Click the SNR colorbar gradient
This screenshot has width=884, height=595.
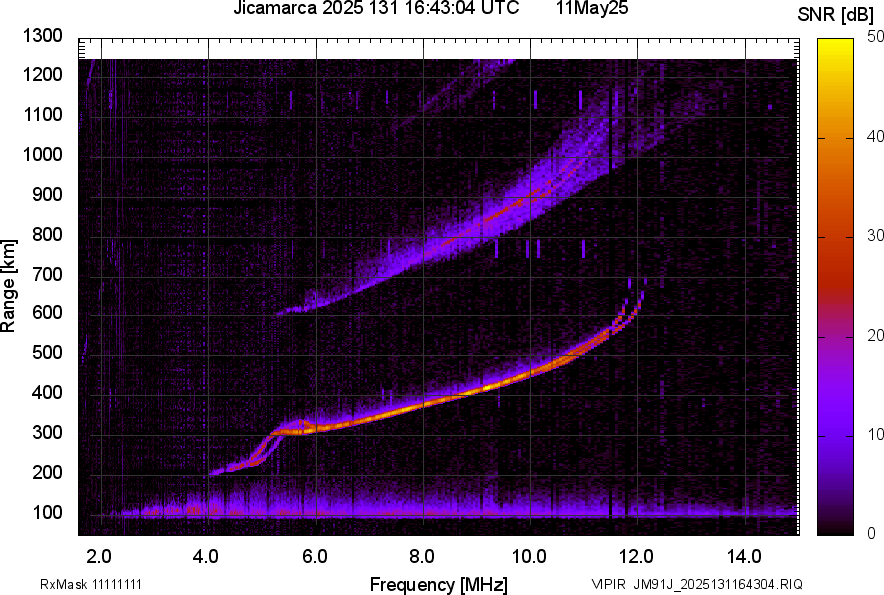(x=835, y=287)
